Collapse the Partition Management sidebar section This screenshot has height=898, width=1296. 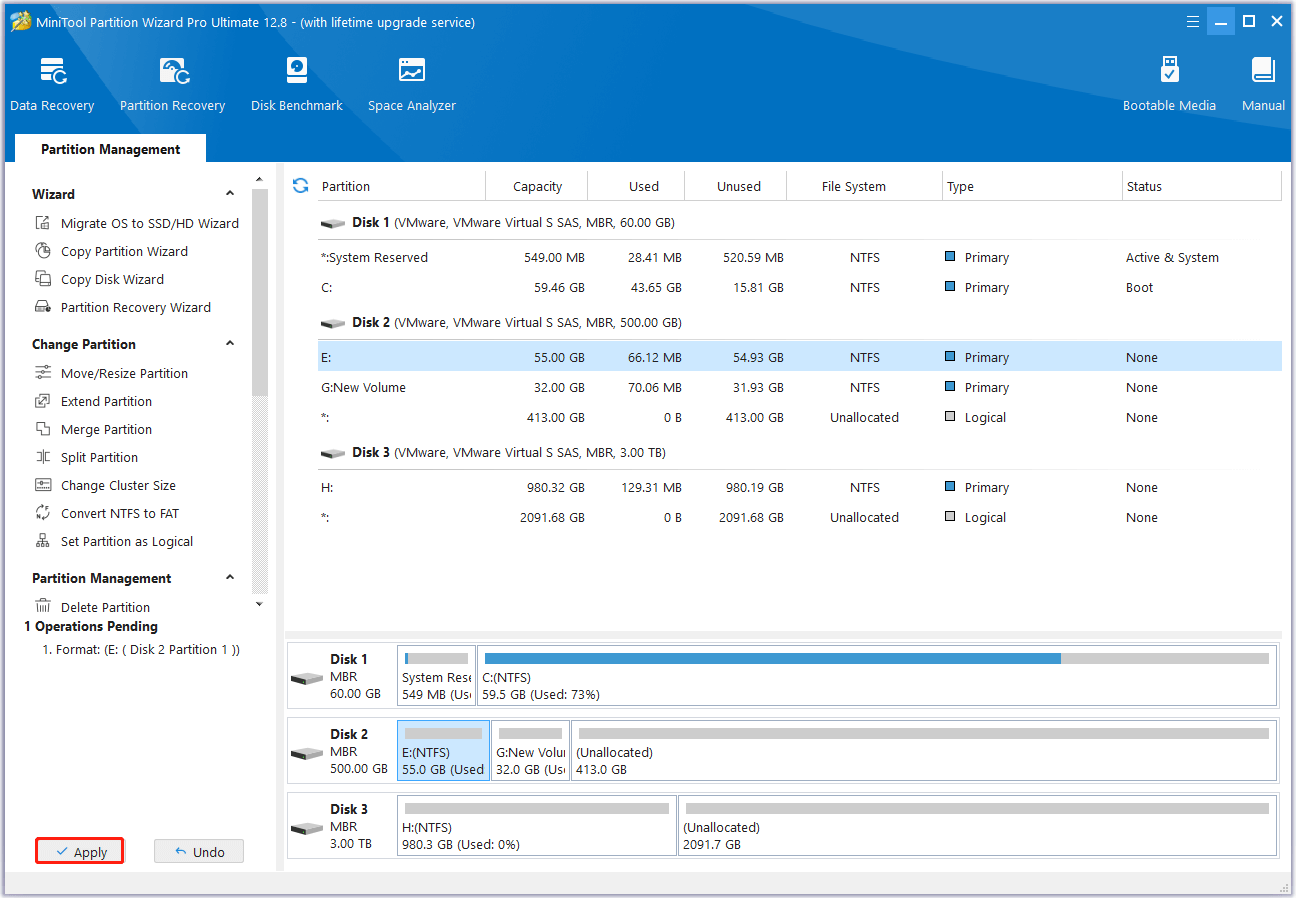point(230,578)
